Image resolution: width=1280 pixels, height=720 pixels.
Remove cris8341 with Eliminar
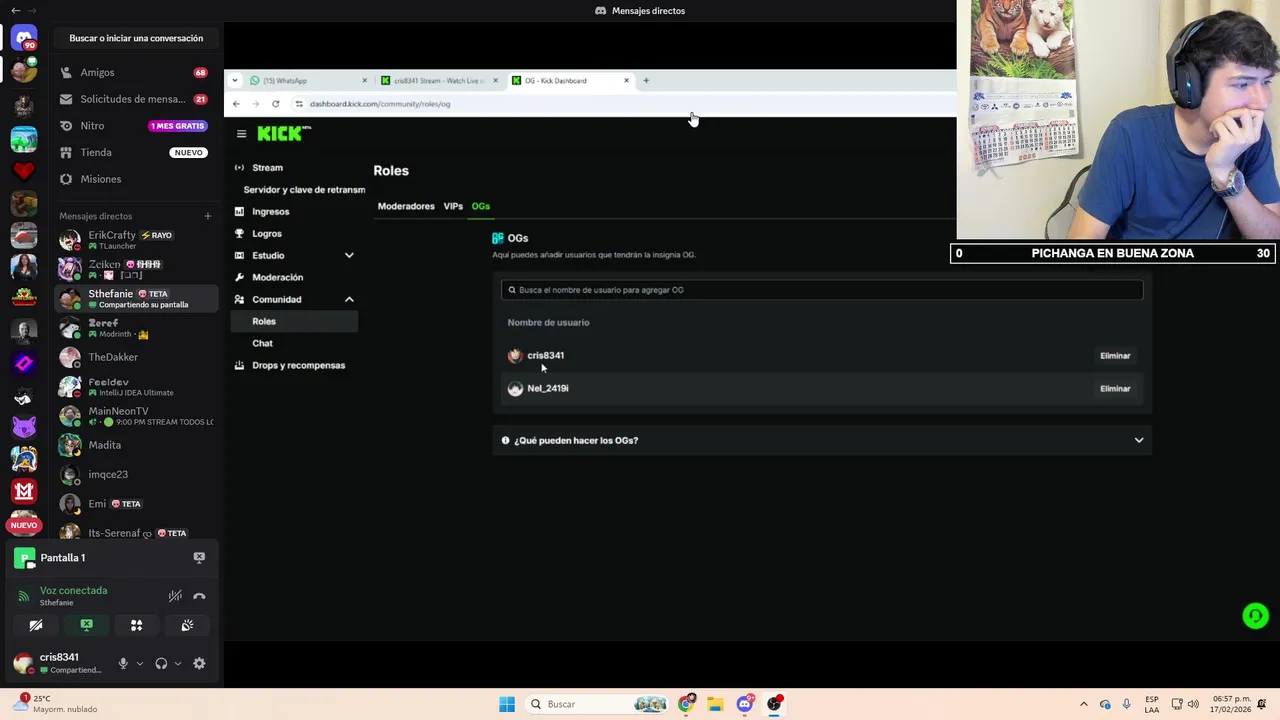click(1115, 356)
